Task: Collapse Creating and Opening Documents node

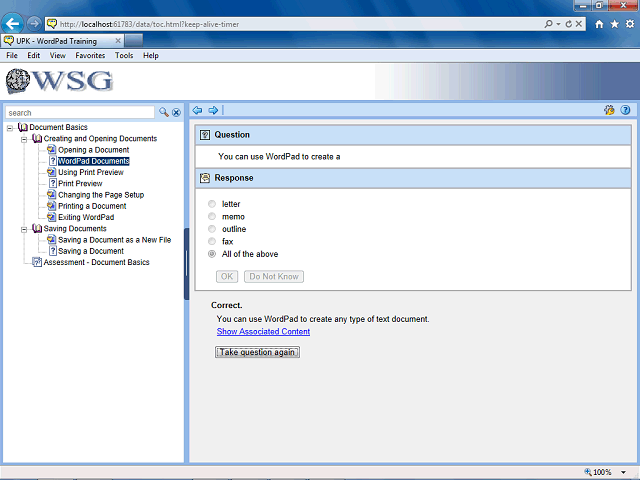Action: [x=24, y=140]
